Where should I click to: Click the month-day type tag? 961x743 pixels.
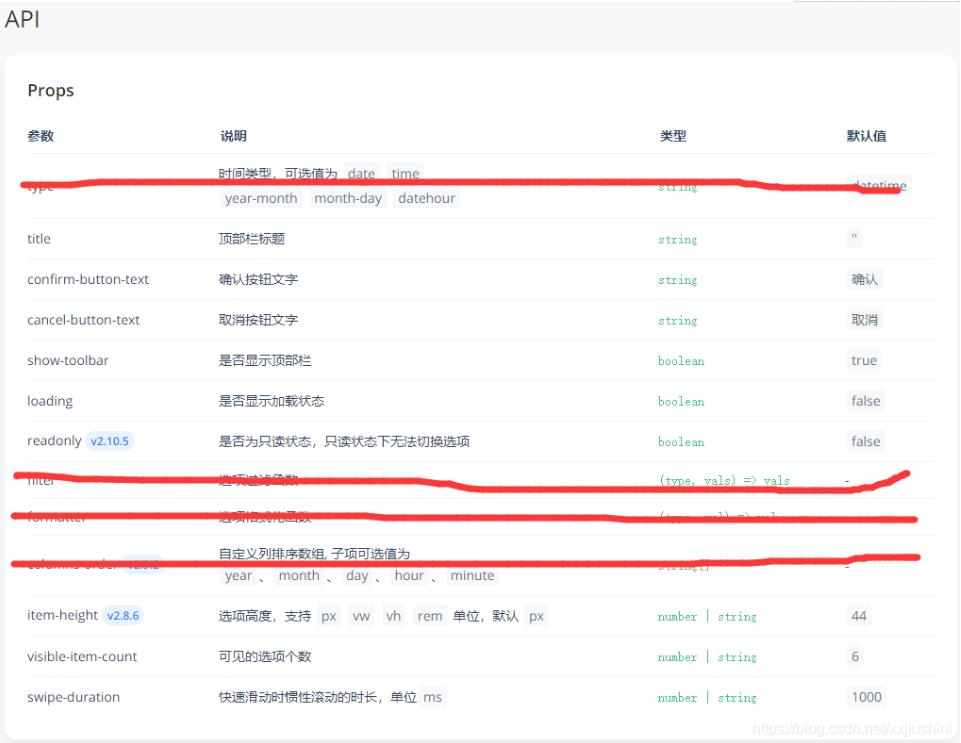click(x=347, y=198)
